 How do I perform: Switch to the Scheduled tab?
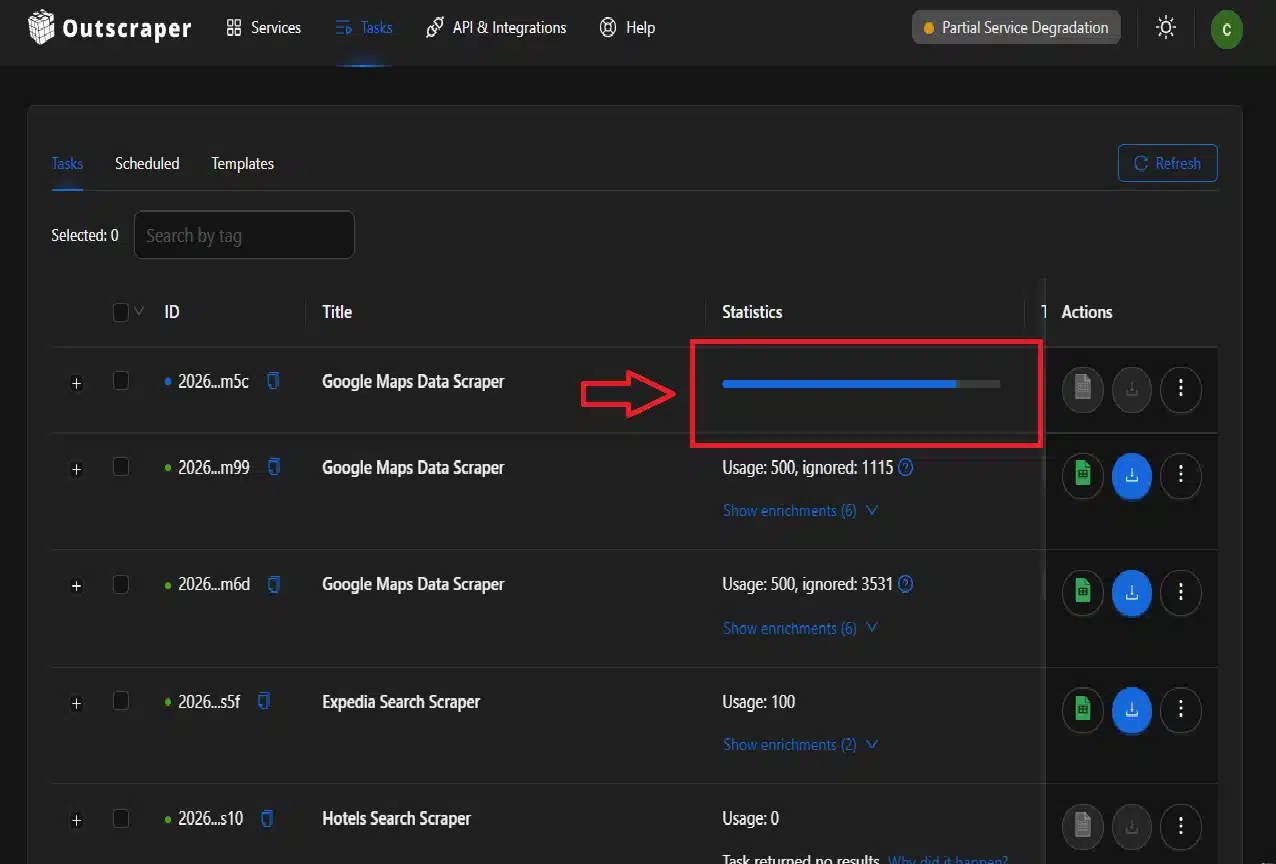pos(147,164)
